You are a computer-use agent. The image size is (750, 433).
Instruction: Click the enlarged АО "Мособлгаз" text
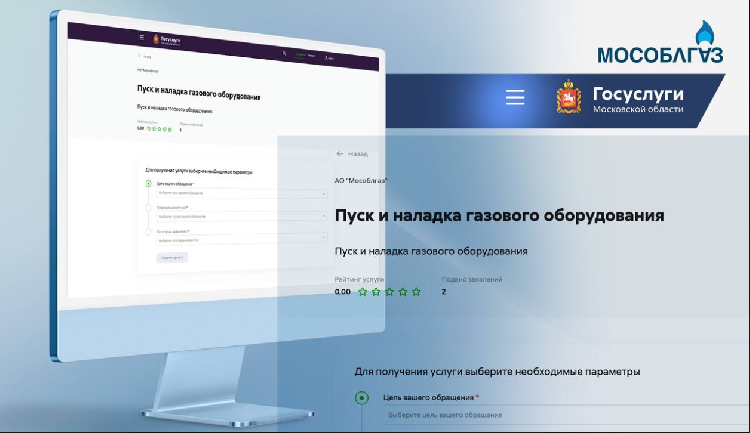tap(361, 180)
